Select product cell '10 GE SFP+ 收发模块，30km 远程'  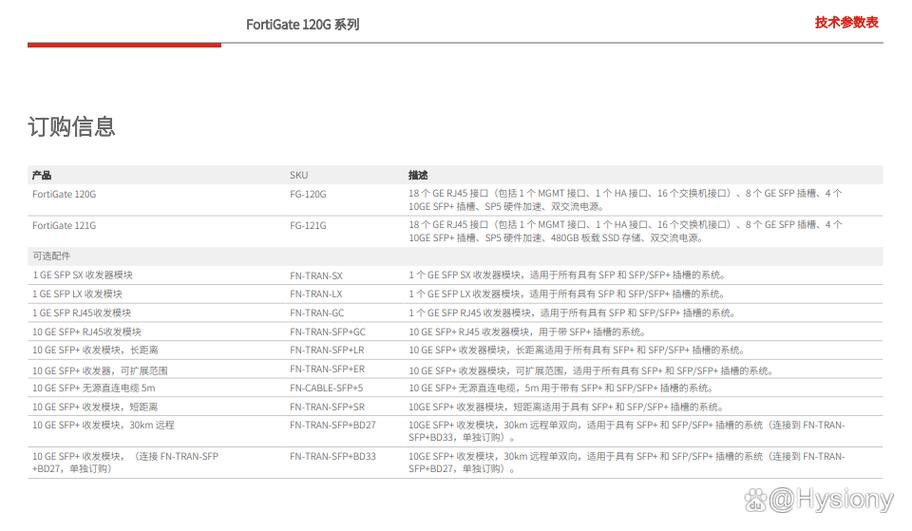[103, 425]
